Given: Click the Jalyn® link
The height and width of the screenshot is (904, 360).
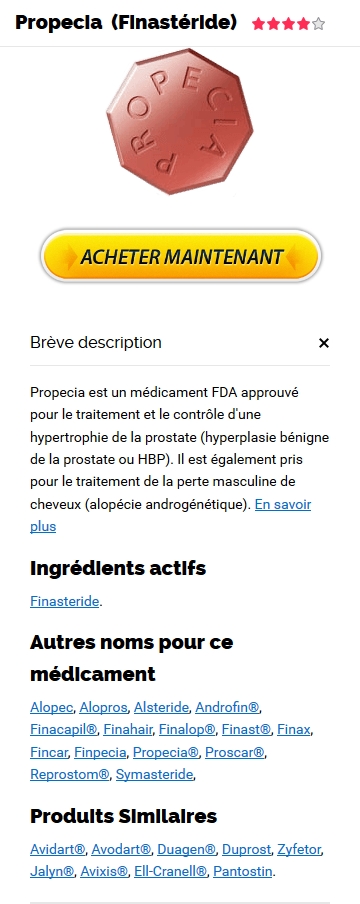Looking at the screenshot, I should coord(52,871).
